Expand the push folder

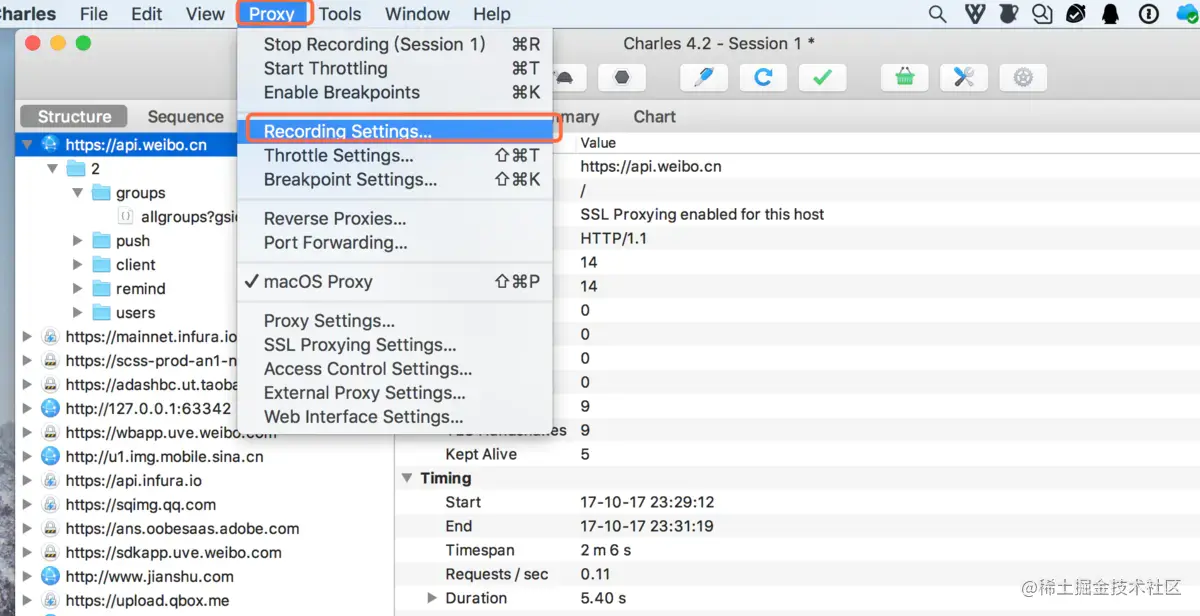78,240
